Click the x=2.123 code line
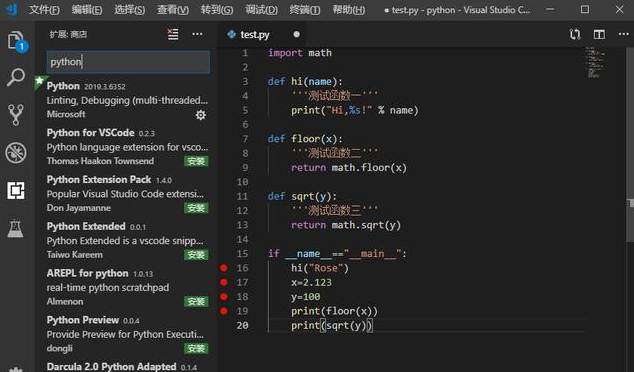 point(311,282)
